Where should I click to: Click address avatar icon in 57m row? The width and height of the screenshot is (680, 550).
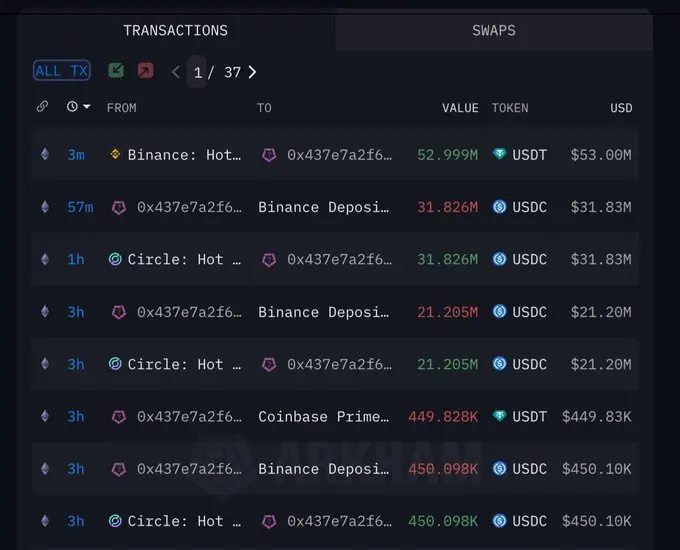coord(119,207)
